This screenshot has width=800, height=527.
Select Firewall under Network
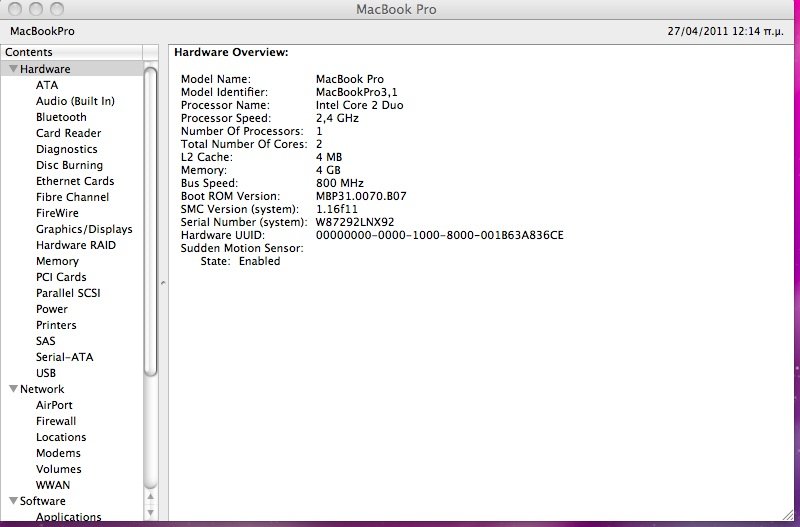pyautogui.click(x=56, y=421)
